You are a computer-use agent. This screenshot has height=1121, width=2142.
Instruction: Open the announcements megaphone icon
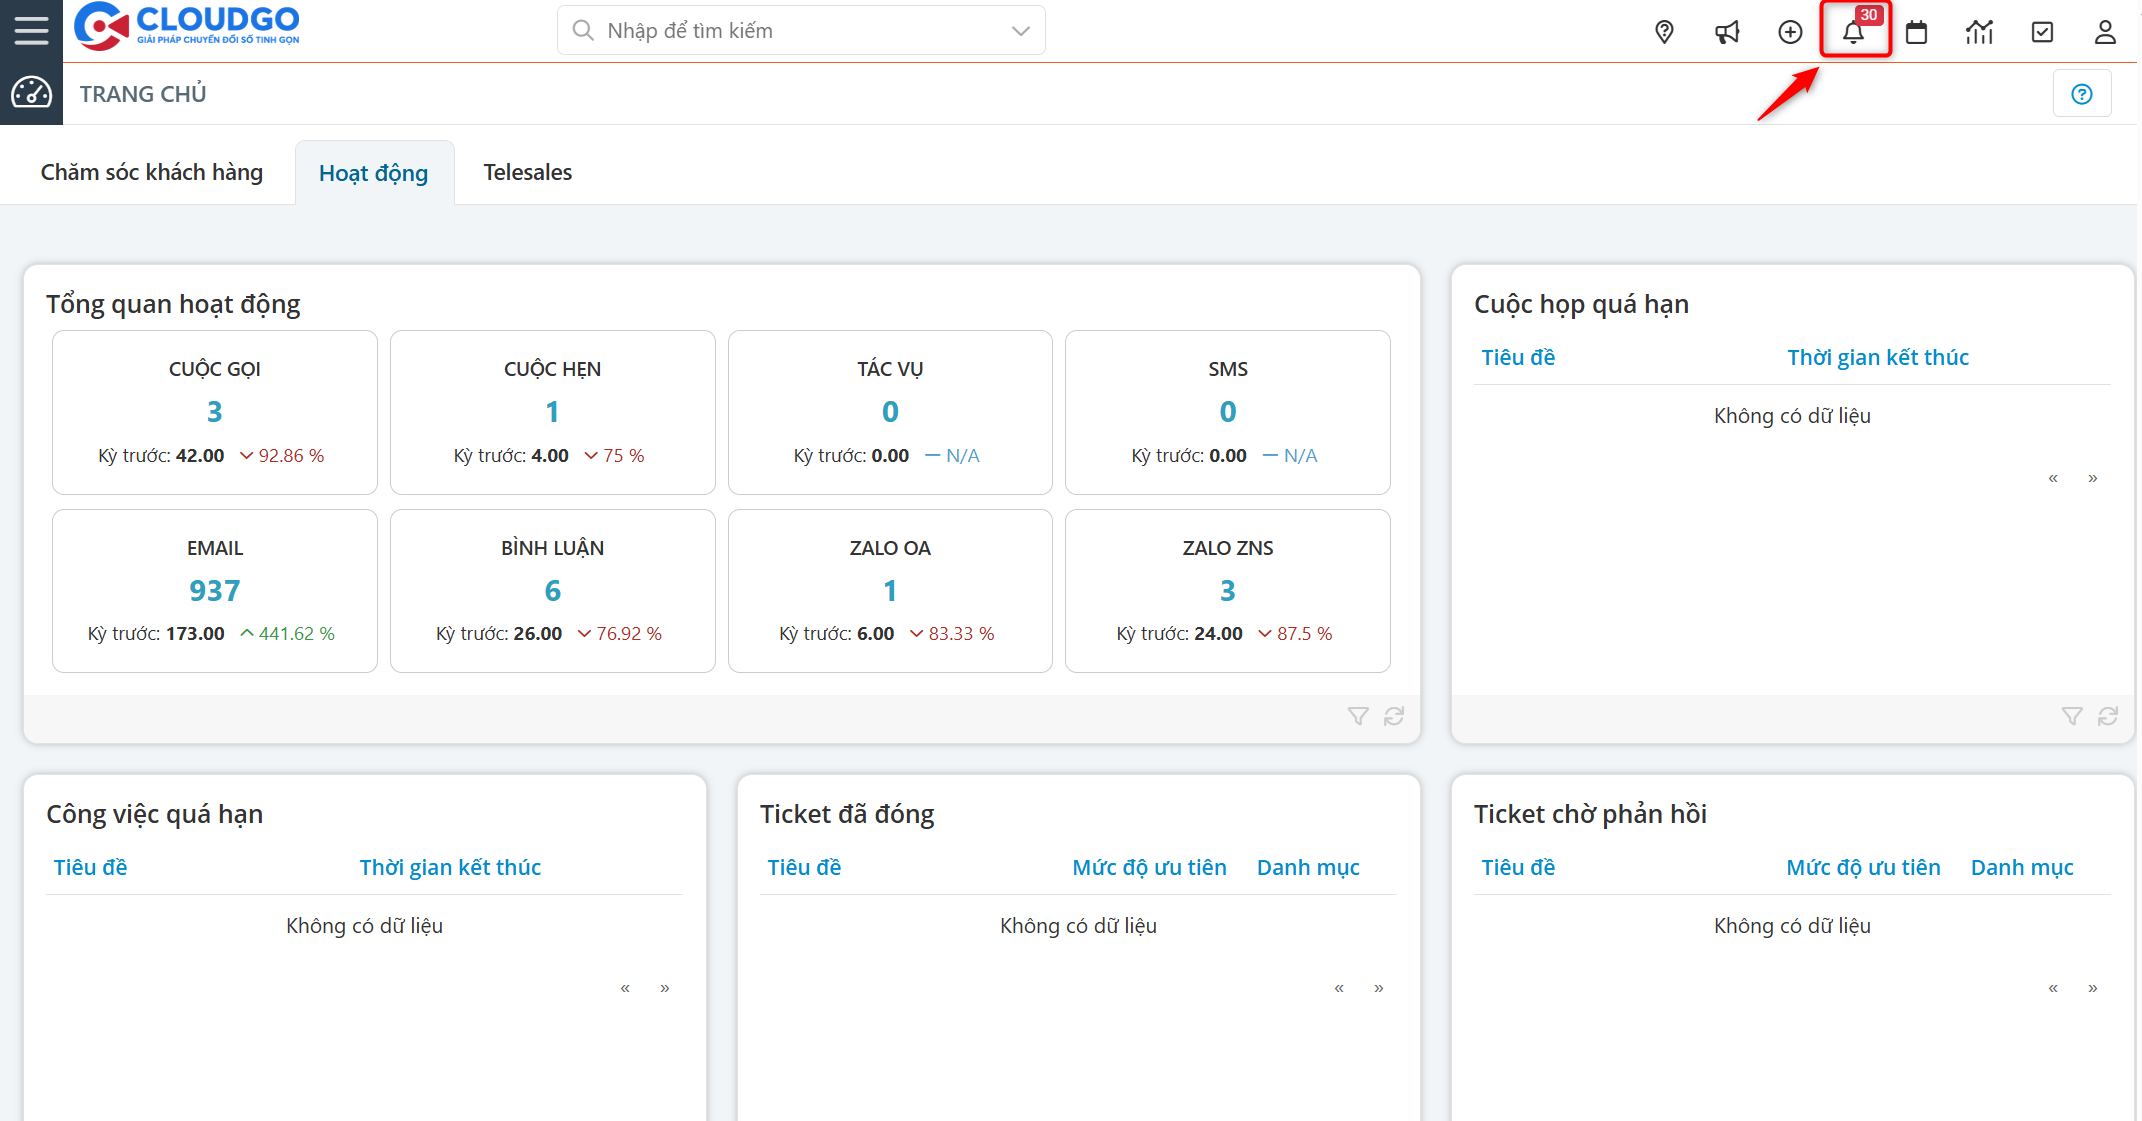click(x=1727, y=32)
